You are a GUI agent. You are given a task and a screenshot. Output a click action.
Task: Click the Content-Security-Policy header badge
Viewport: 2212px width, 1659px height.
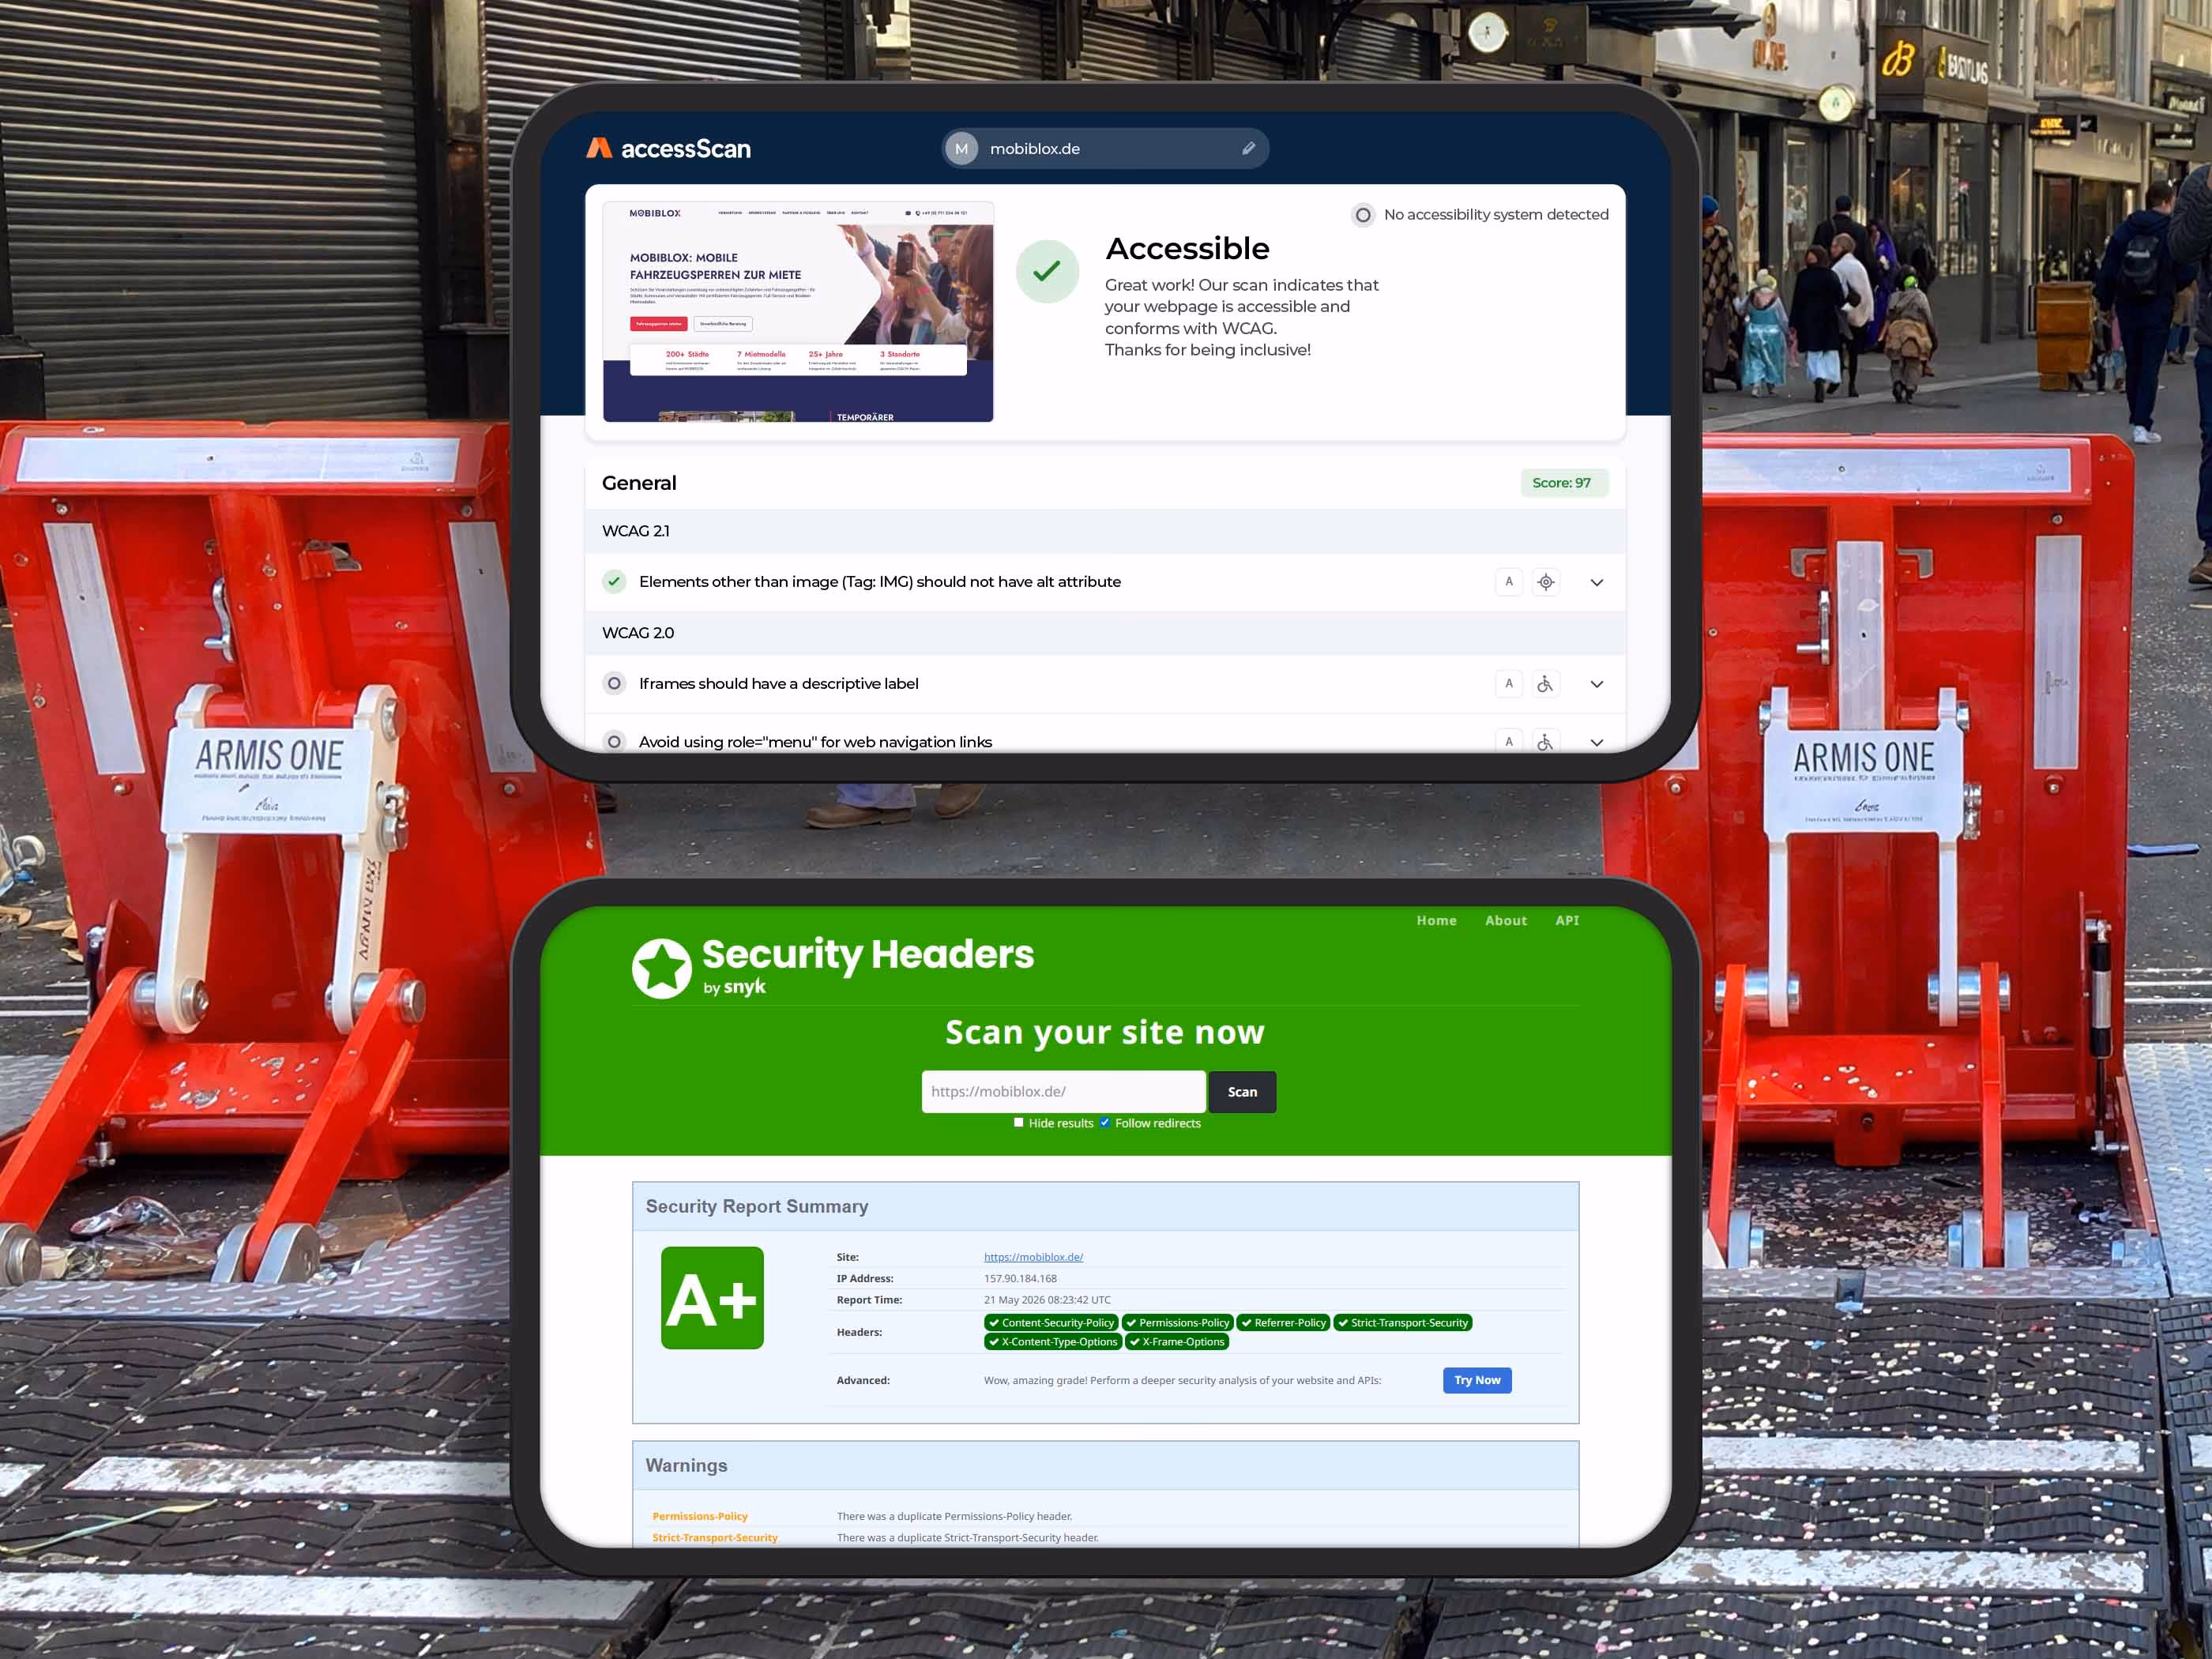coord(1051,1322)
